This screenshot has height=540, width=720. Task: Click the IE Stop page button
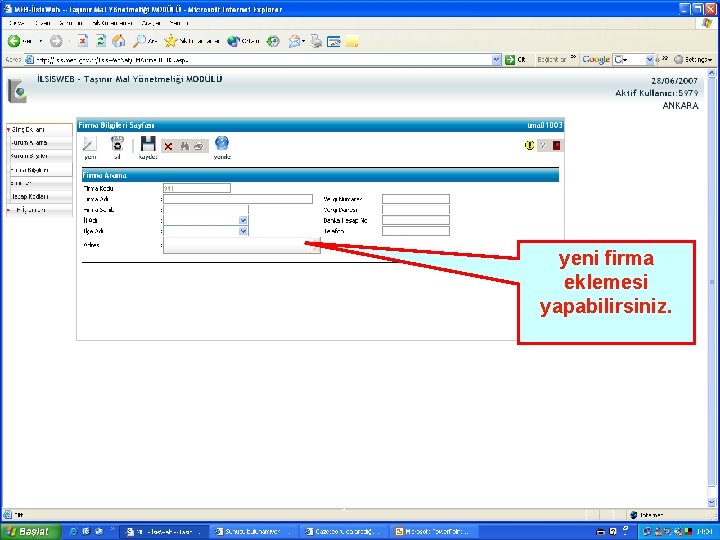pos(83,41)
